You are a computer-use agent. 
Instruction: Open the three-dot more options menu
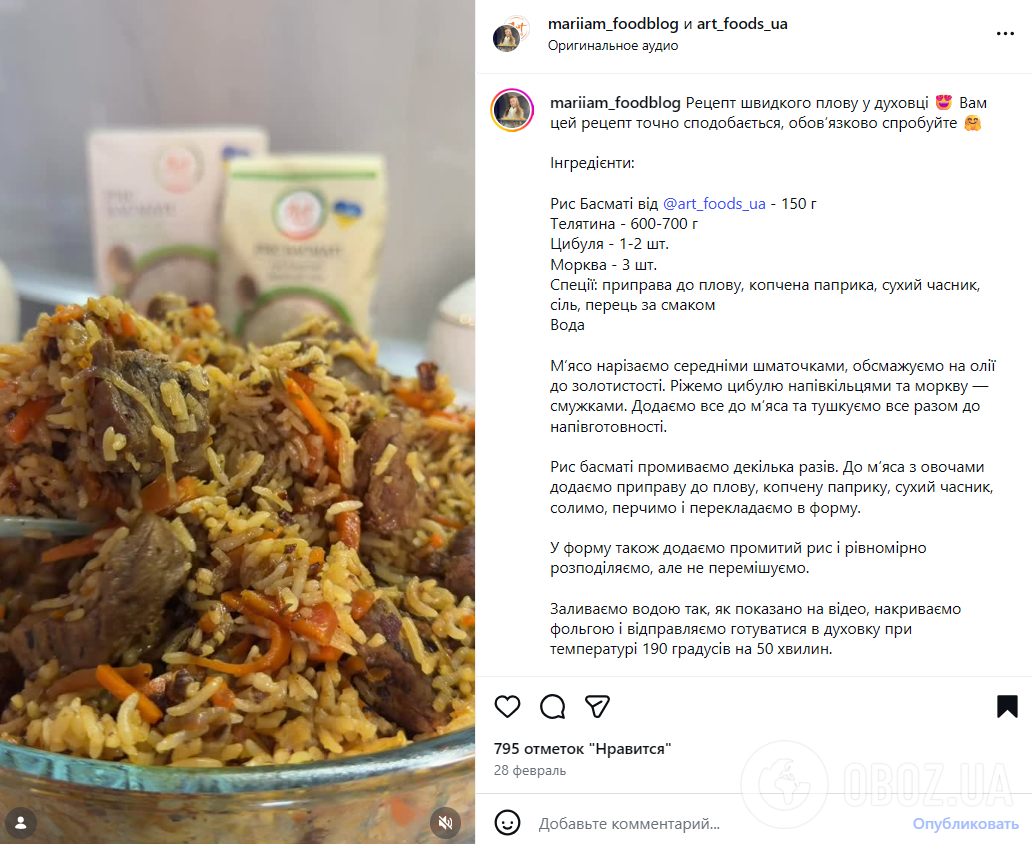tap(1005, 34)
